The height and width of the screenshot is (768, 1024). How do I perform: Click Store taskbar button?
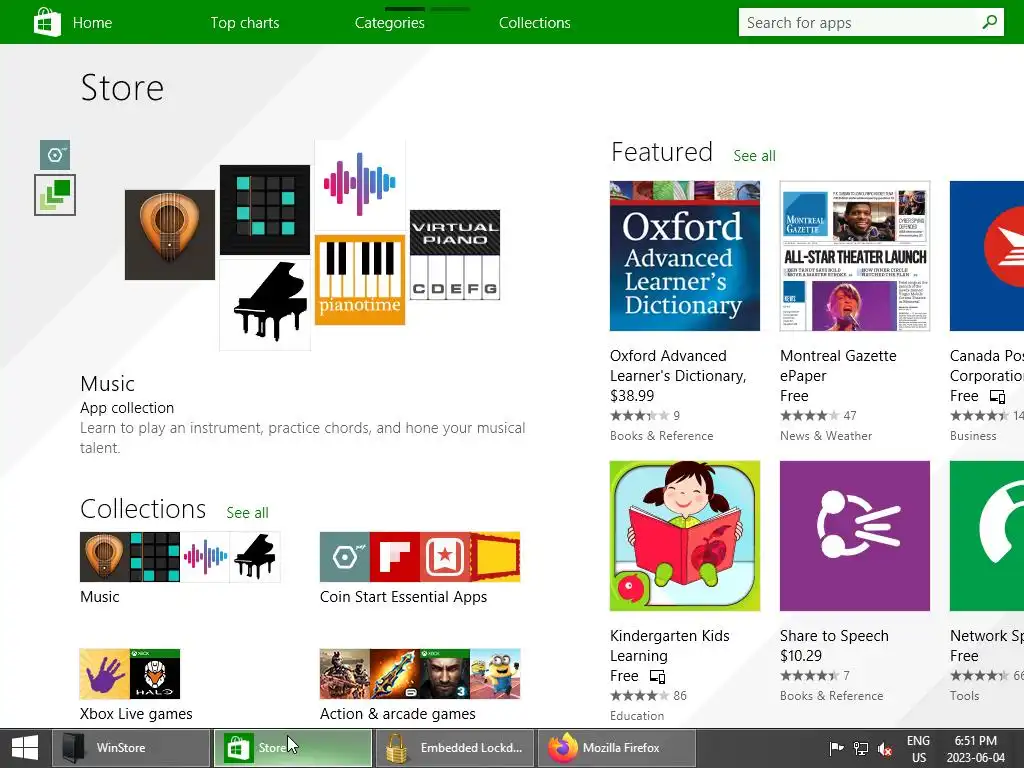coord(293,748)
